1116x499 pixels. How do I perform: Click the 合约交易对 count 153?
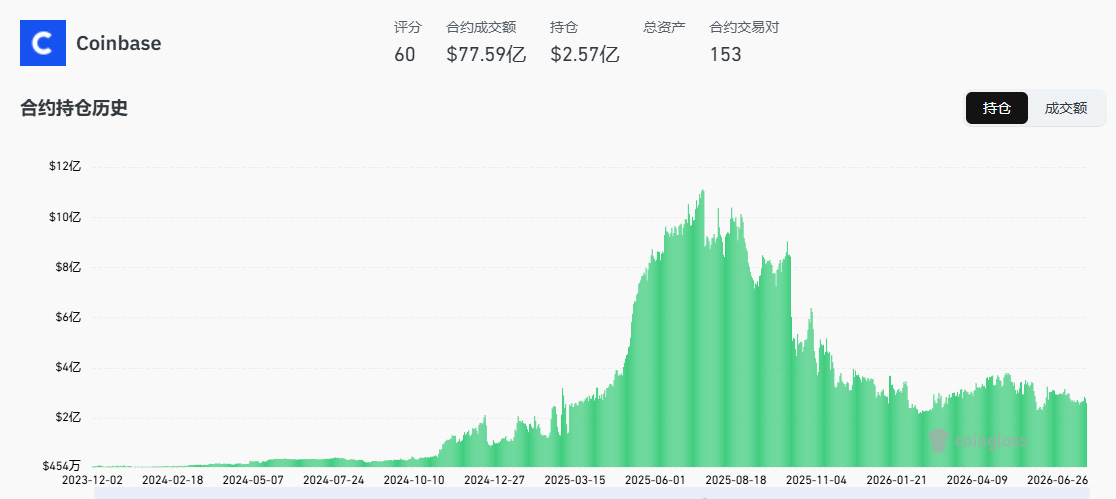(x=725, y=54)
